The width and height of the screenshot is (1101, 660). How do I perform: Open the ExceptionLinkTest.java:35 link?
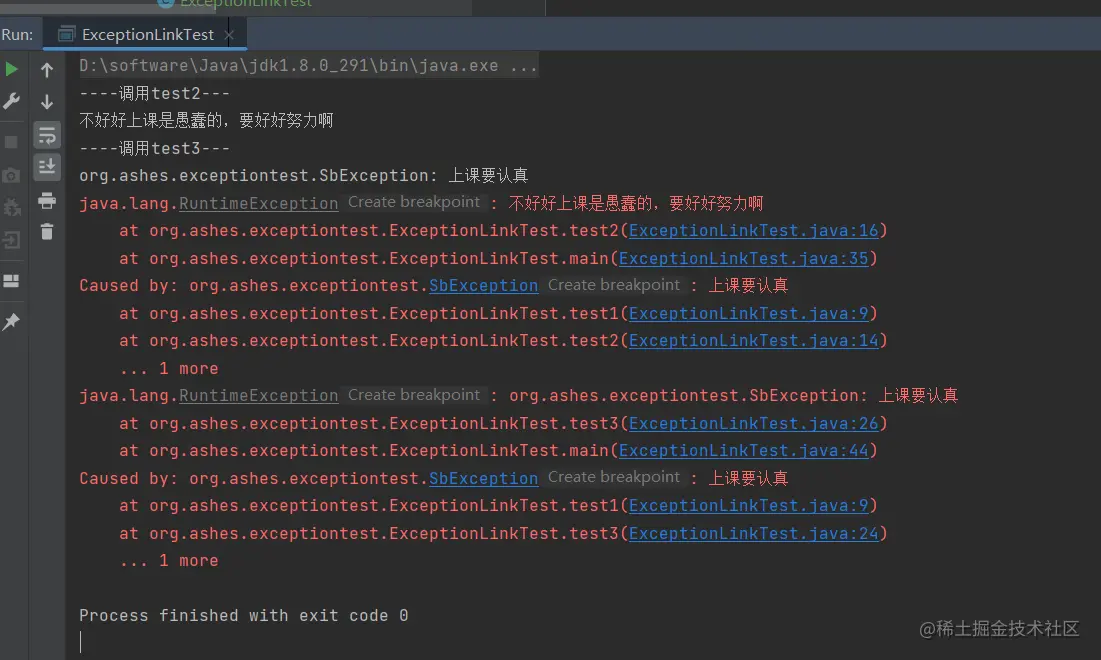pyautogui.click(x=744, y=258)
